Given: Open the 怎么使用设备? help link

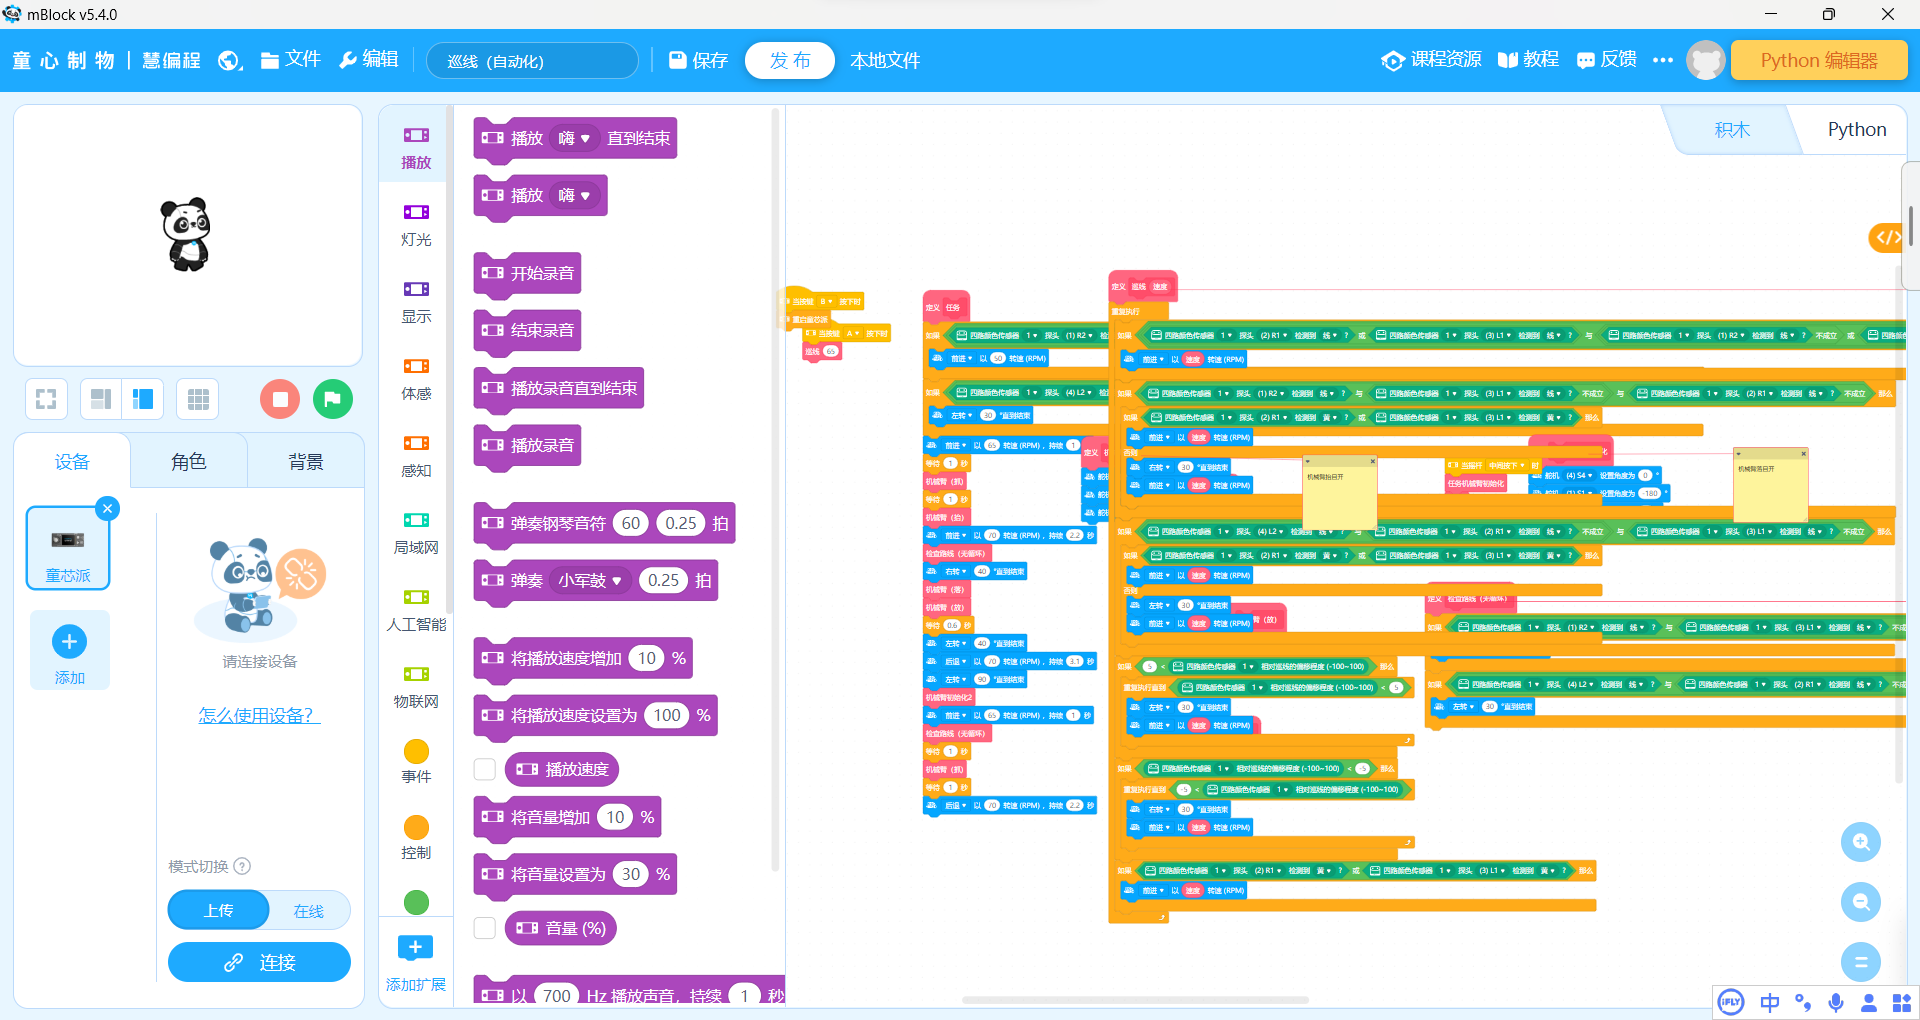Looking at the screenshot, I should pyautogui.click(x=259, y=716).
